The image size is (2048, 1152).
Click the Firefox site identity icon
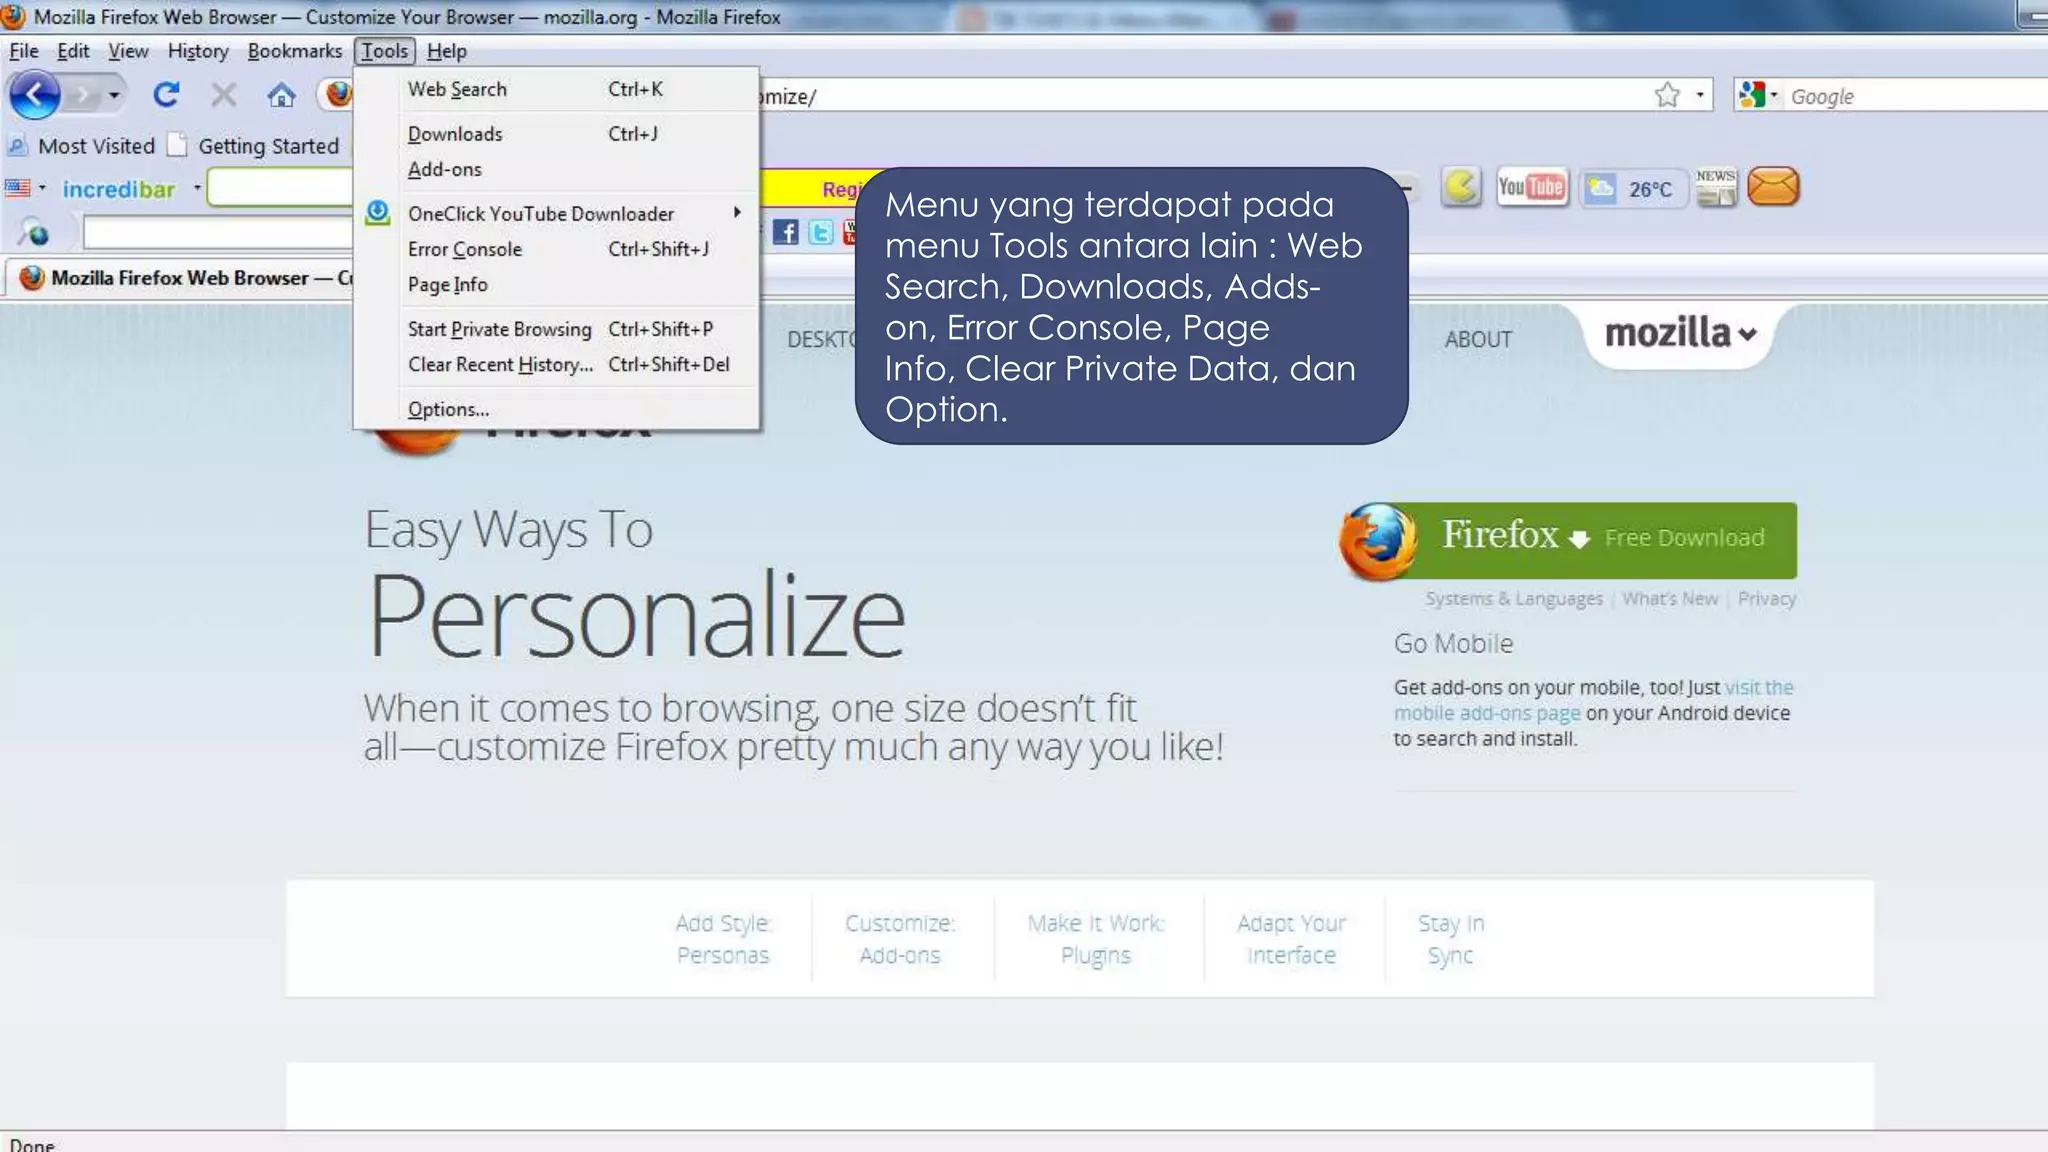tap(339, 94)
